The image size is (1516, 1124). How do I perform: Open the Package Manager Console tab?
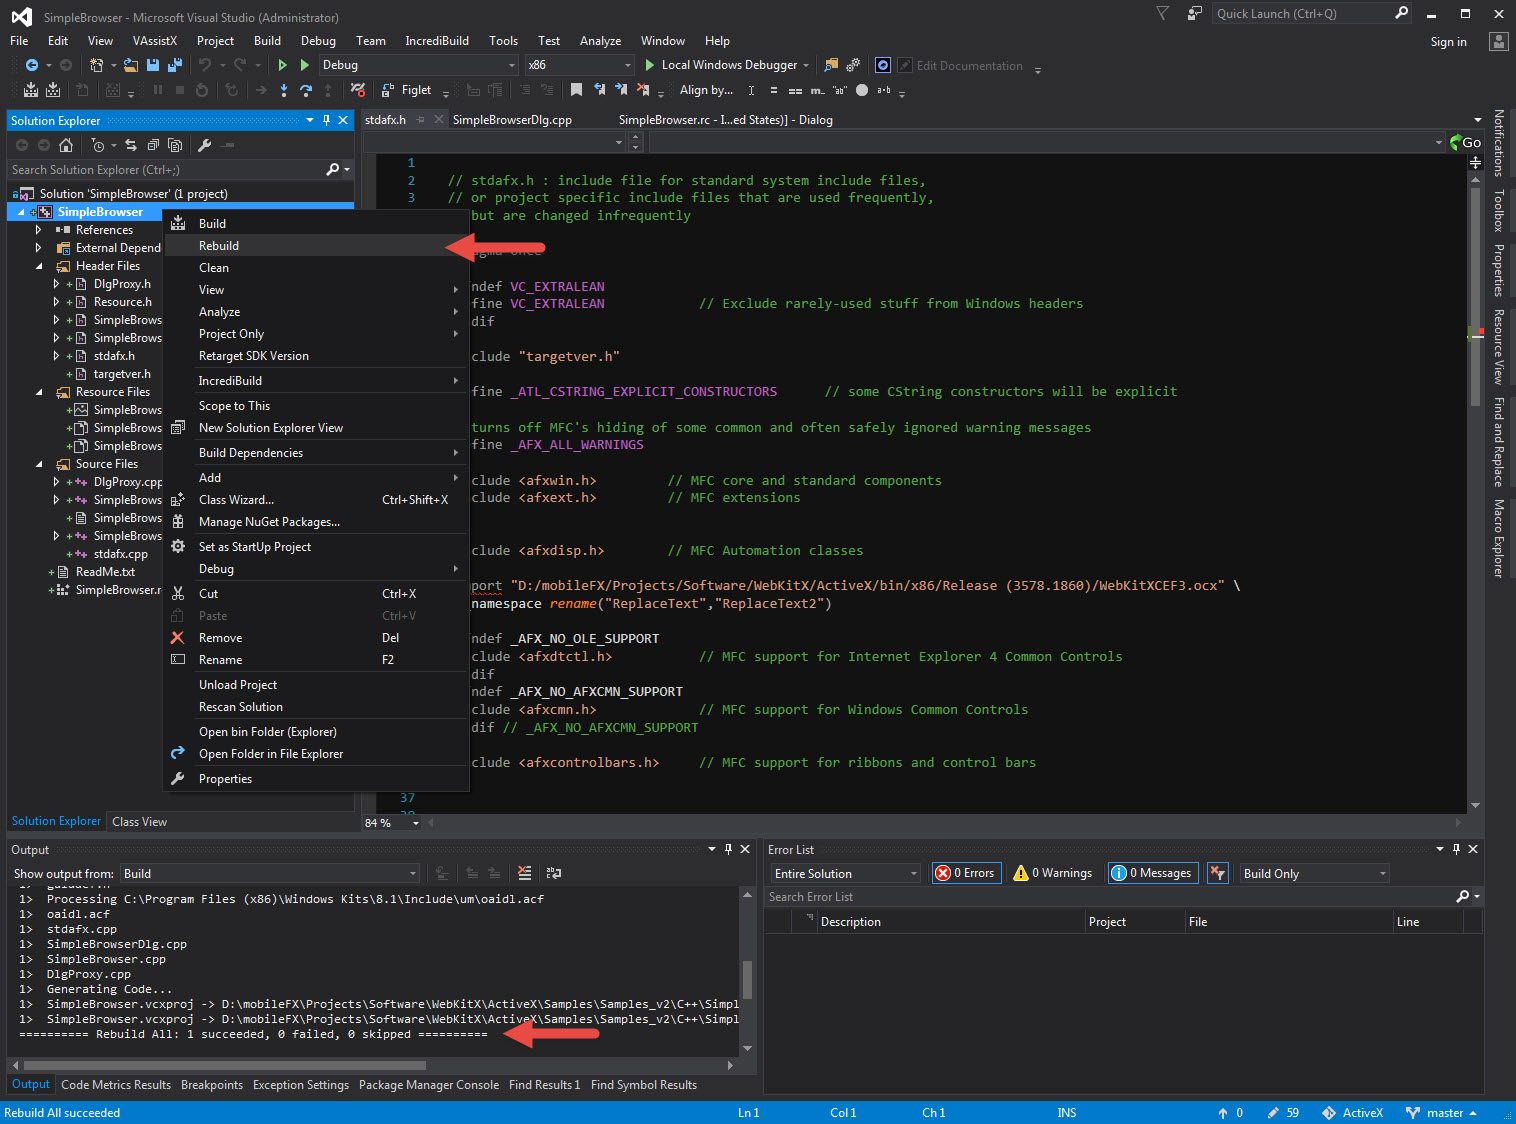tap(428, 1085)
